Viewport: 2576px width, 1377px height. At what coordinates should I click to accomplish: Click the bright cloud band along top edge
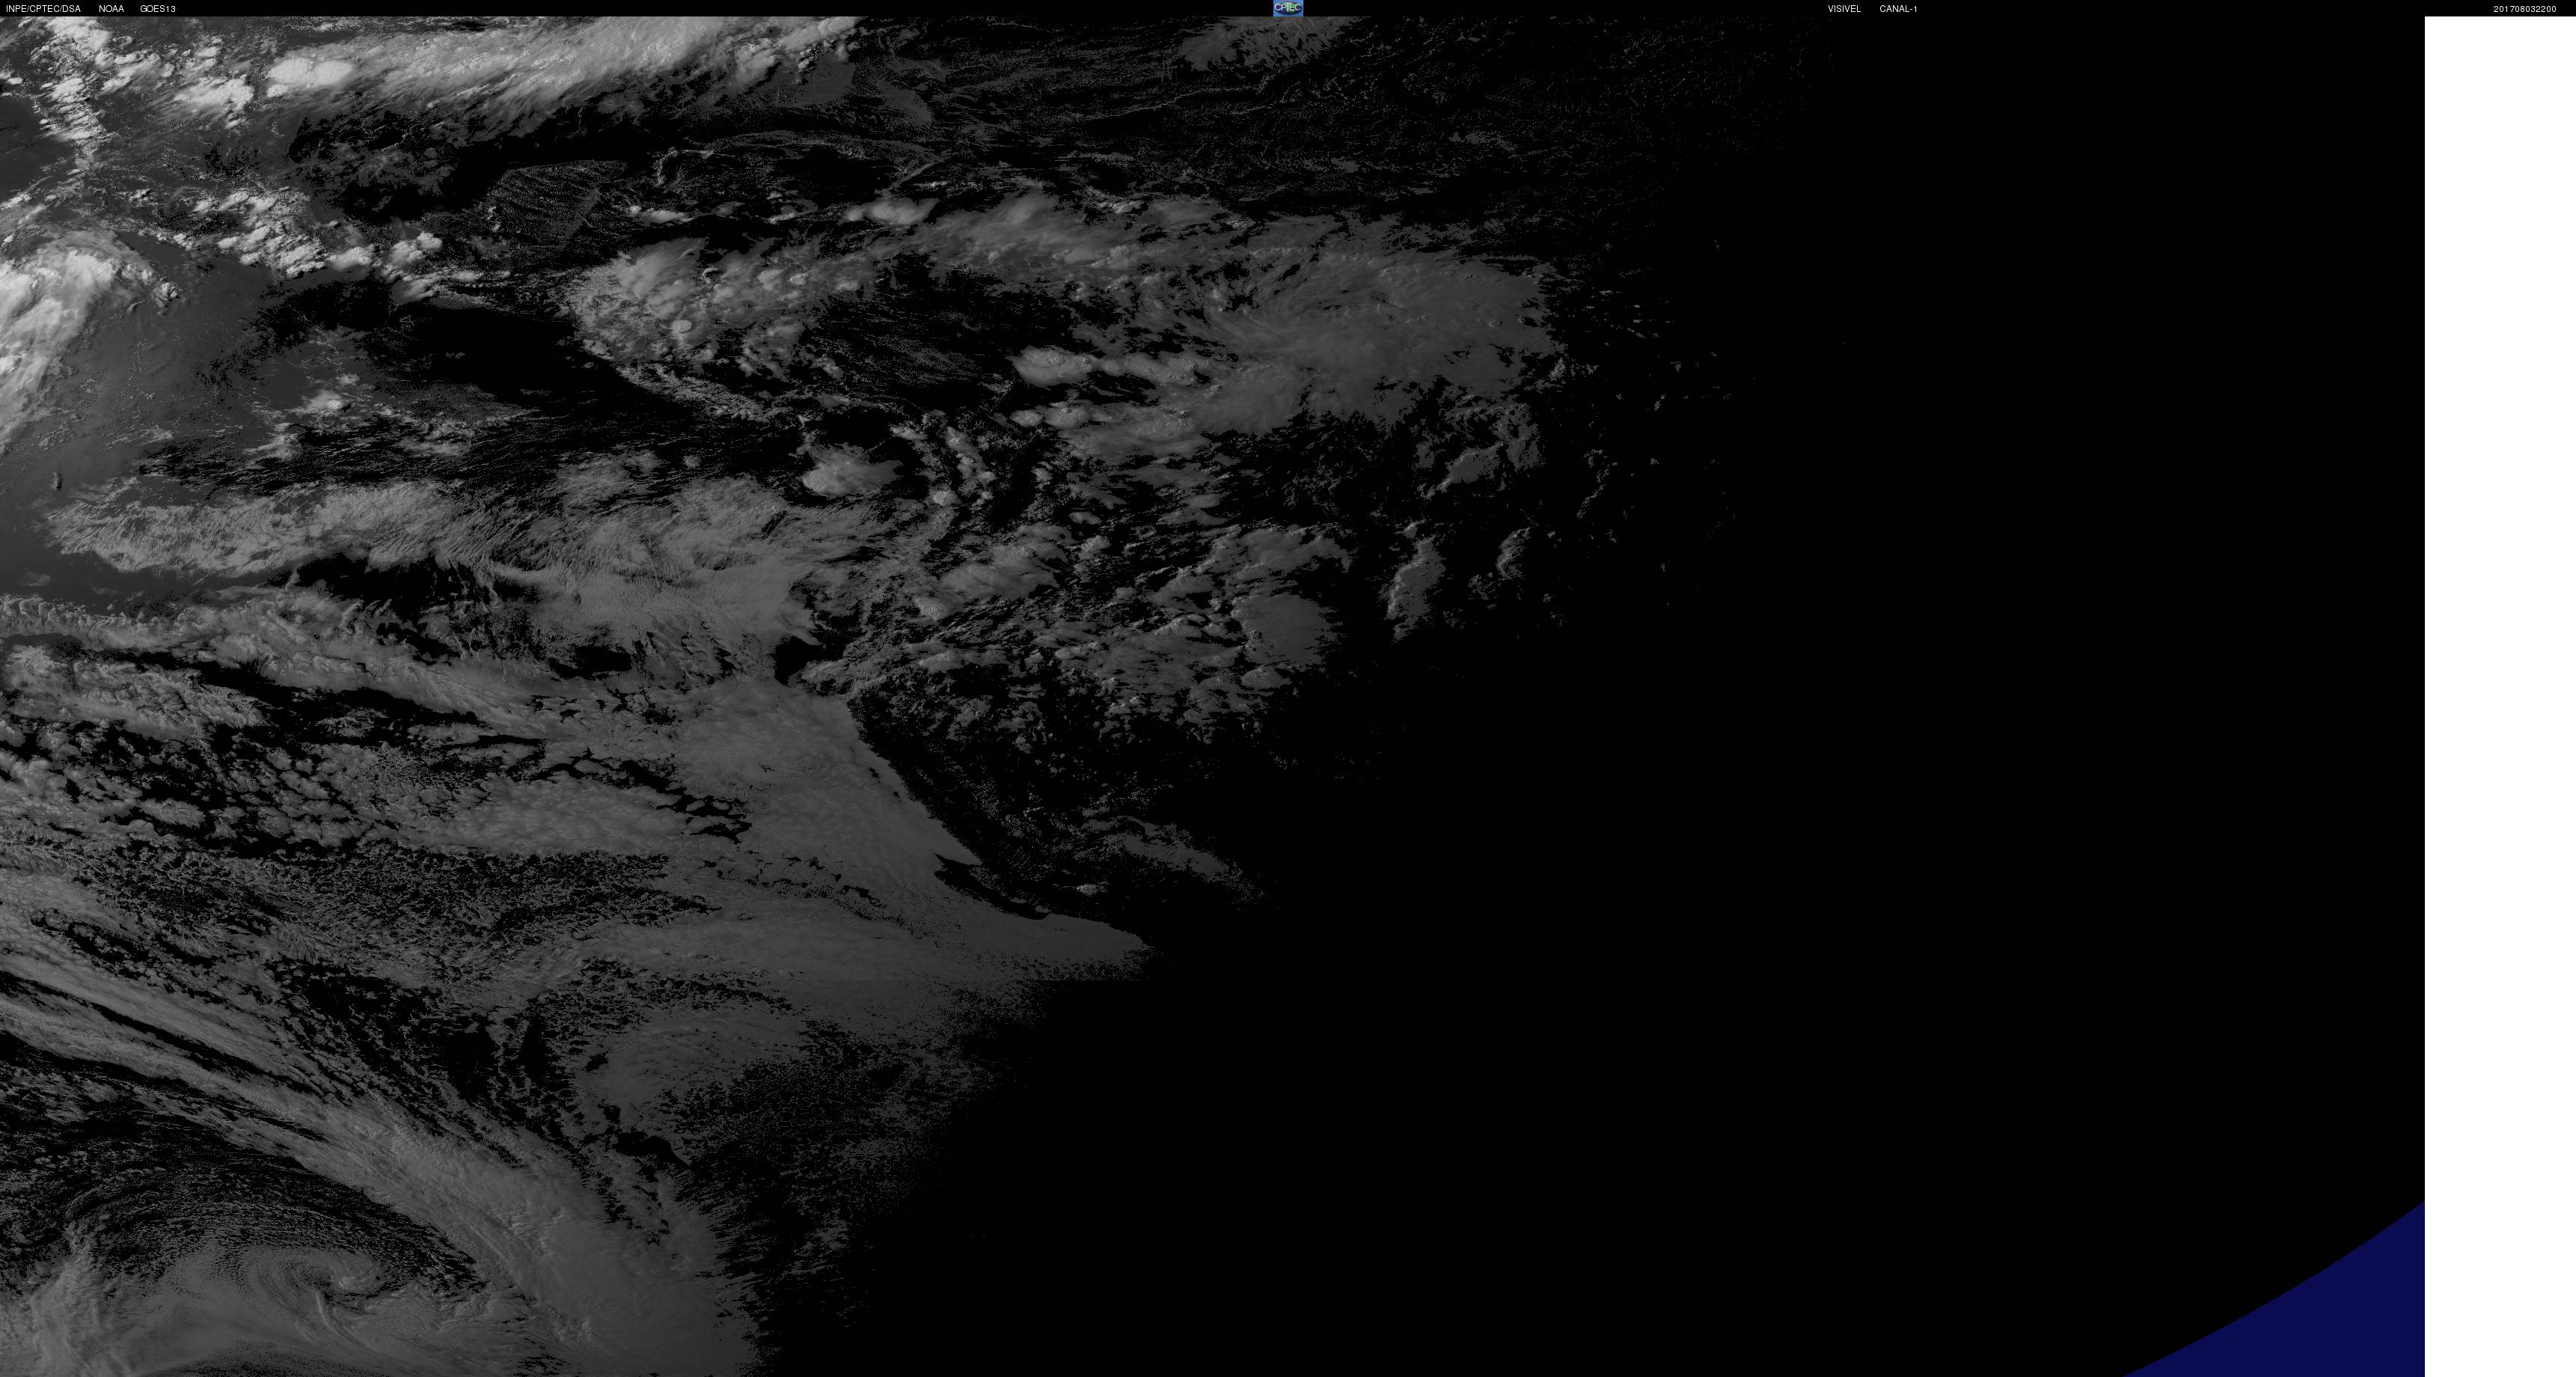[x=600, y=50]
